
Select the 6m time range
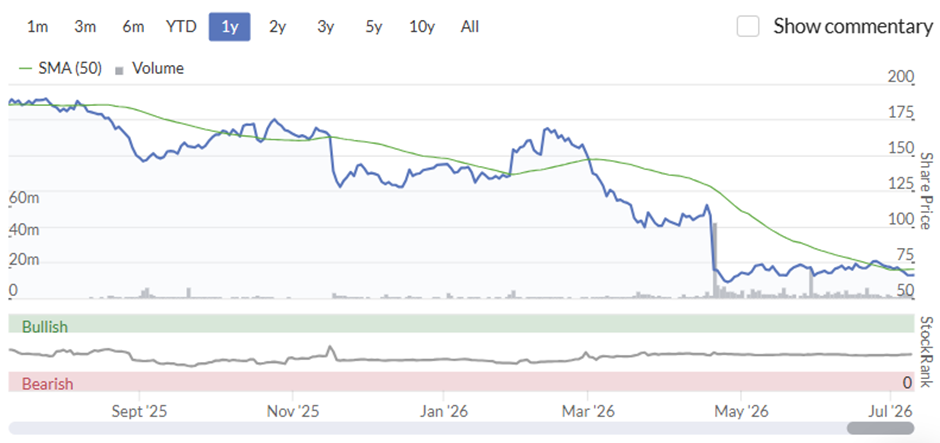point(133,27)
